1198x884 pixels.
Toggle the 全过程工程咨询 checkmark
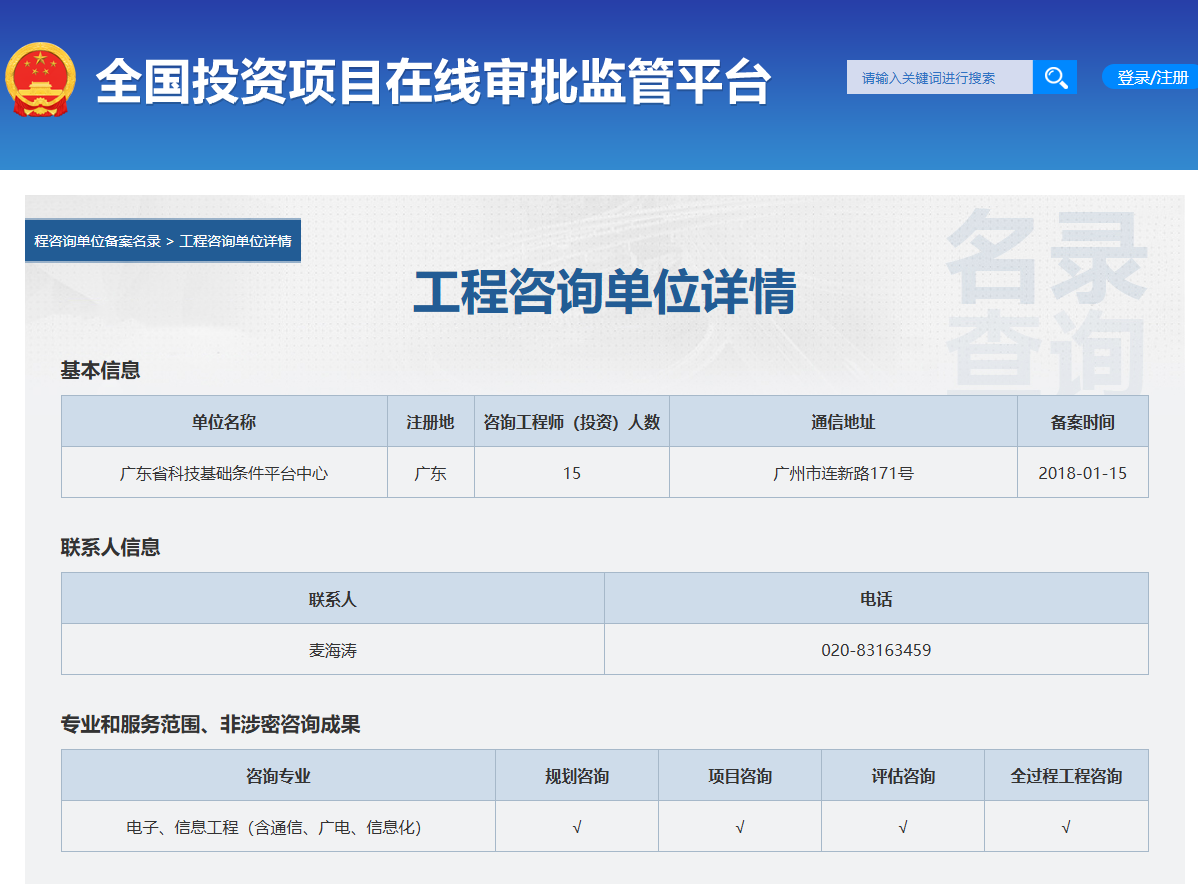click(1066, 826)
